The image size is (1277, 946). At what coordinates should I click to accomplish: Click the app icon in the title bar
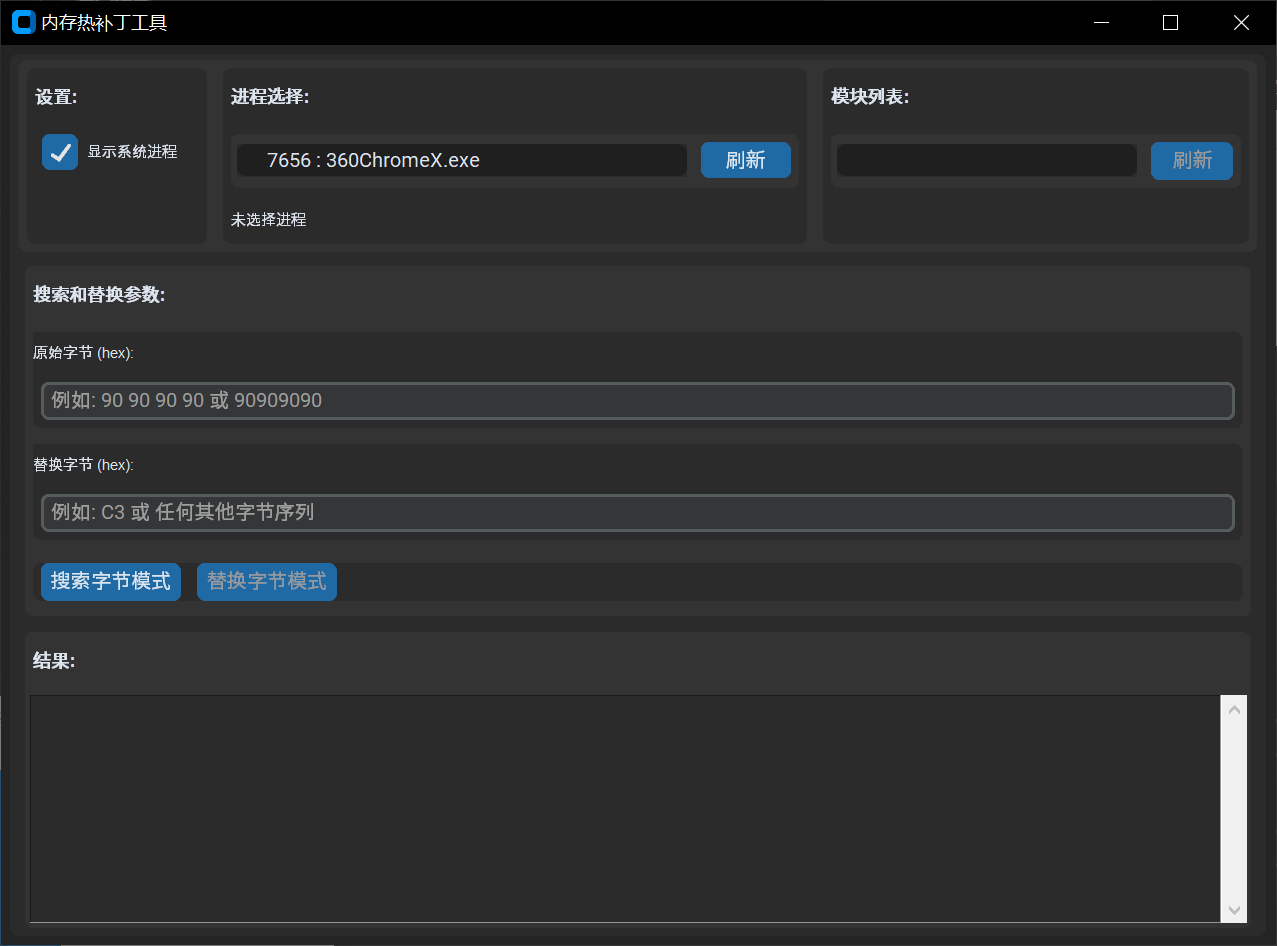pyautogui.click(x=23, y=22)
